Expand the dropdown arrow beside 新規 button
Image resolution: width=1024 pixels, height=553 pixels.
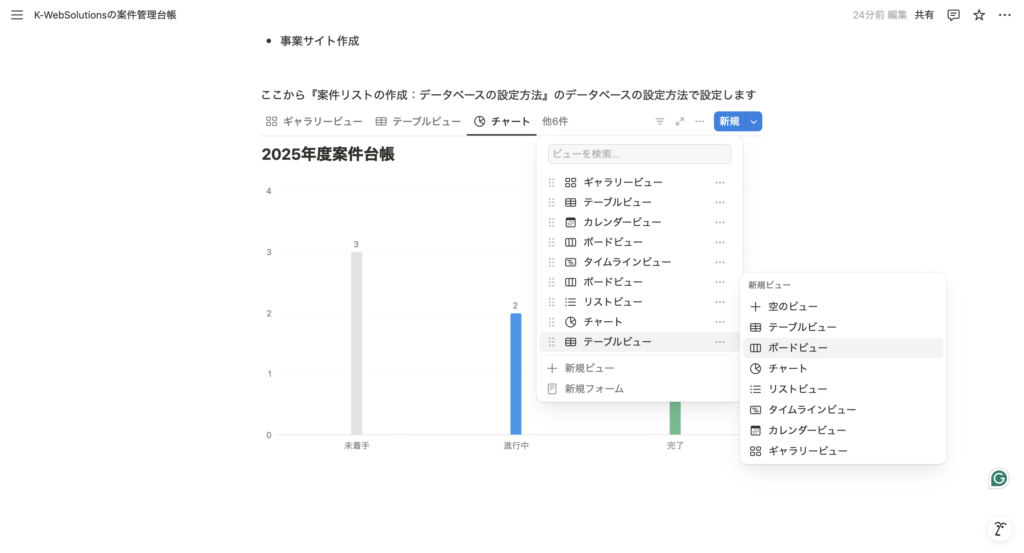754,121
